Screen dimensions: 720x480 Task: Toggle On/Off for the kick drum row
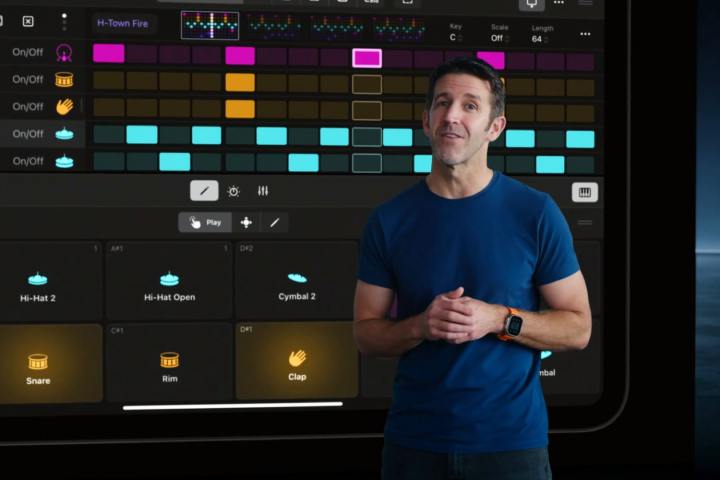pos(28,52)
